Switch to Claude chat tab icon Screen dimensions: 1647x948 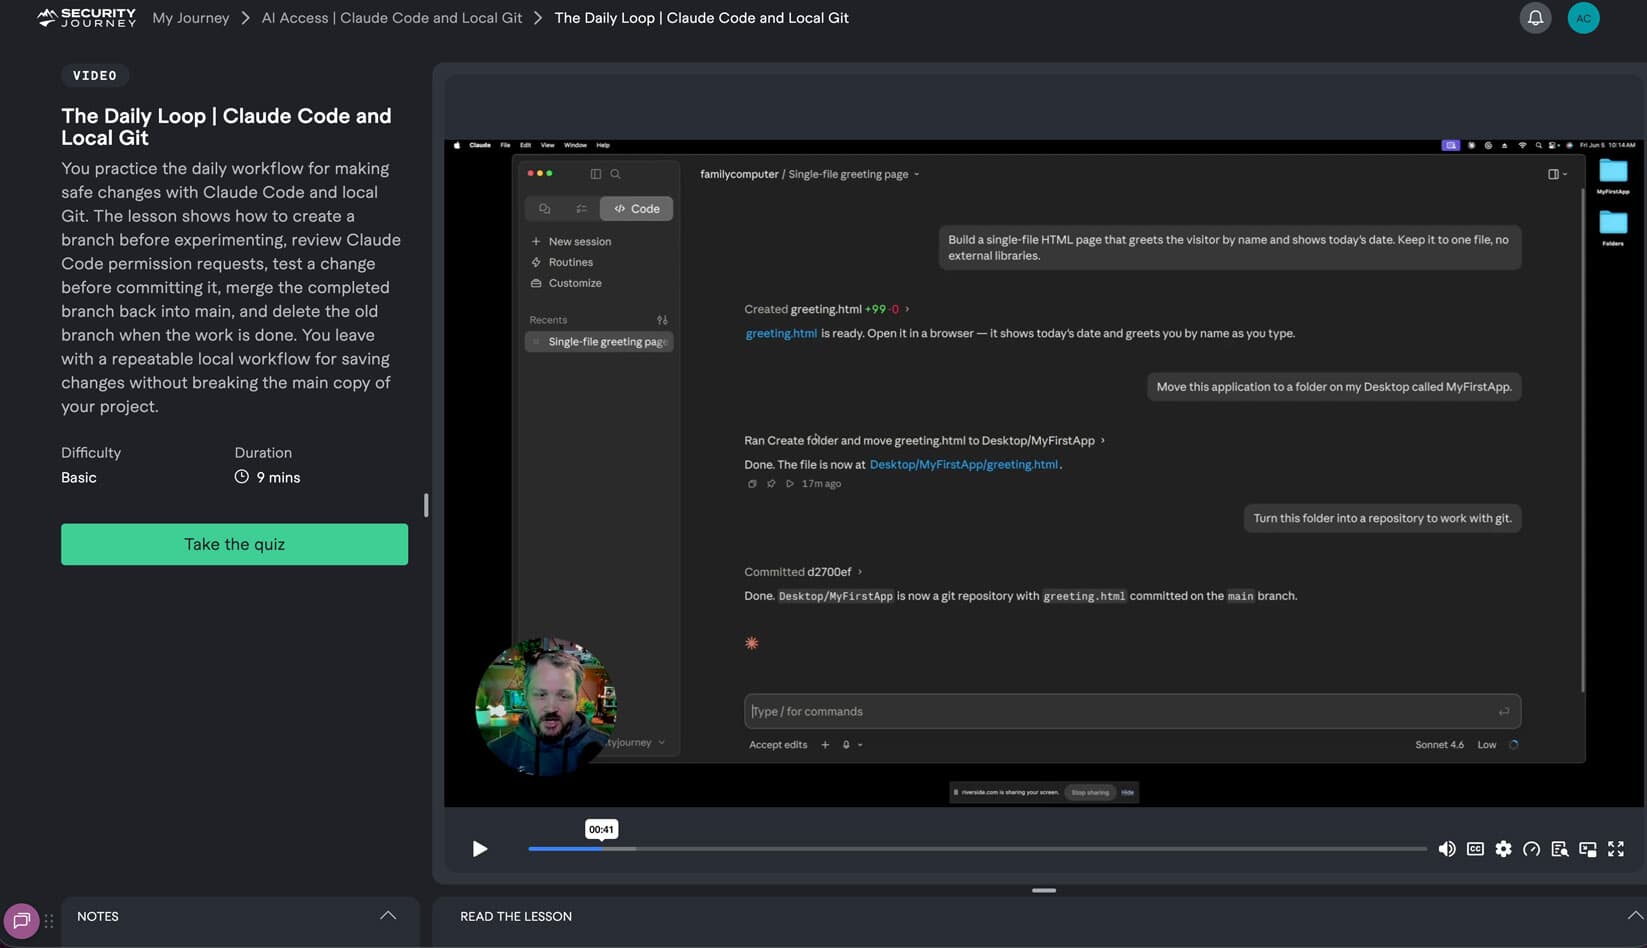coord(544,209)
